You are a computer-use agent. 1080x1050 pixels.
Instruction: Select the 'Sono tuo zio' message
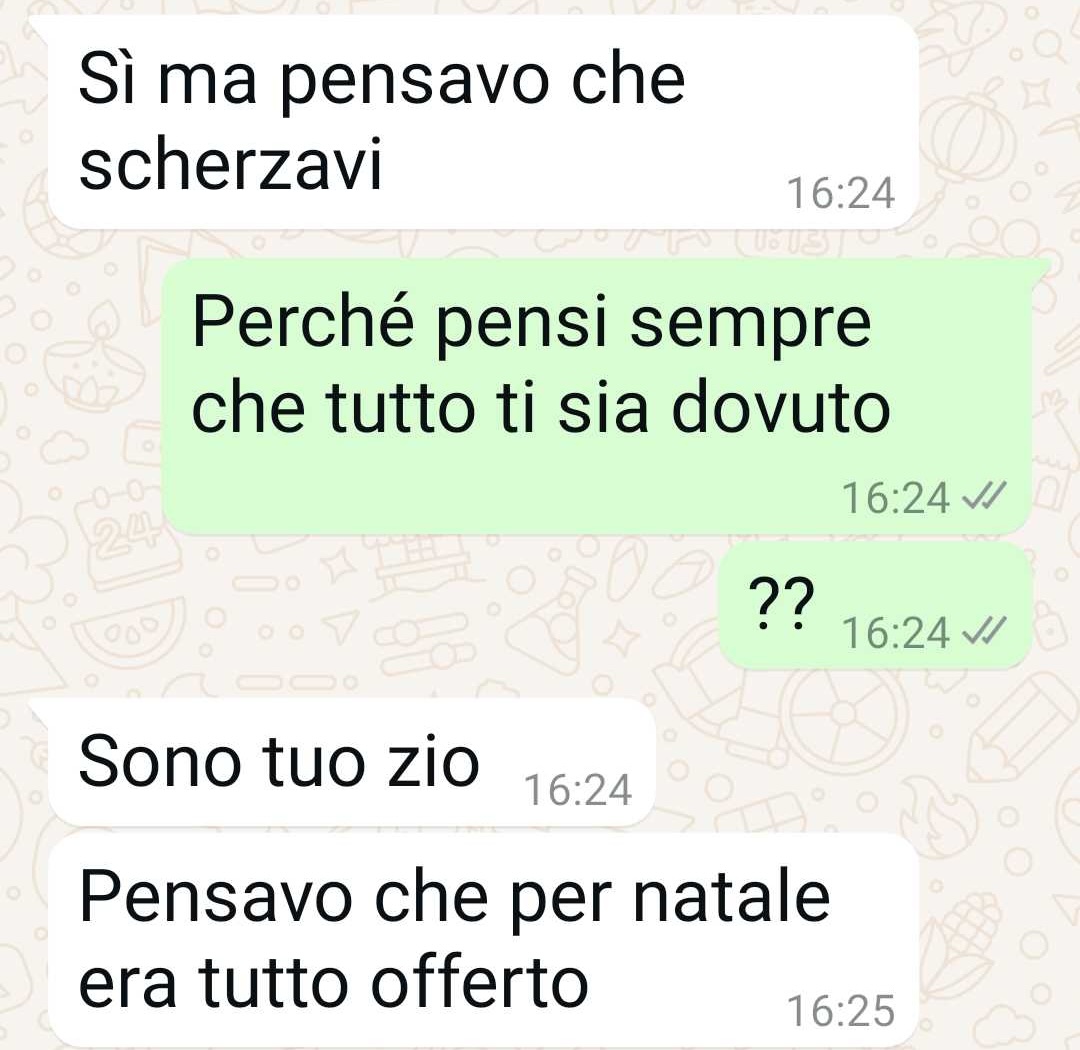point(351,762)
